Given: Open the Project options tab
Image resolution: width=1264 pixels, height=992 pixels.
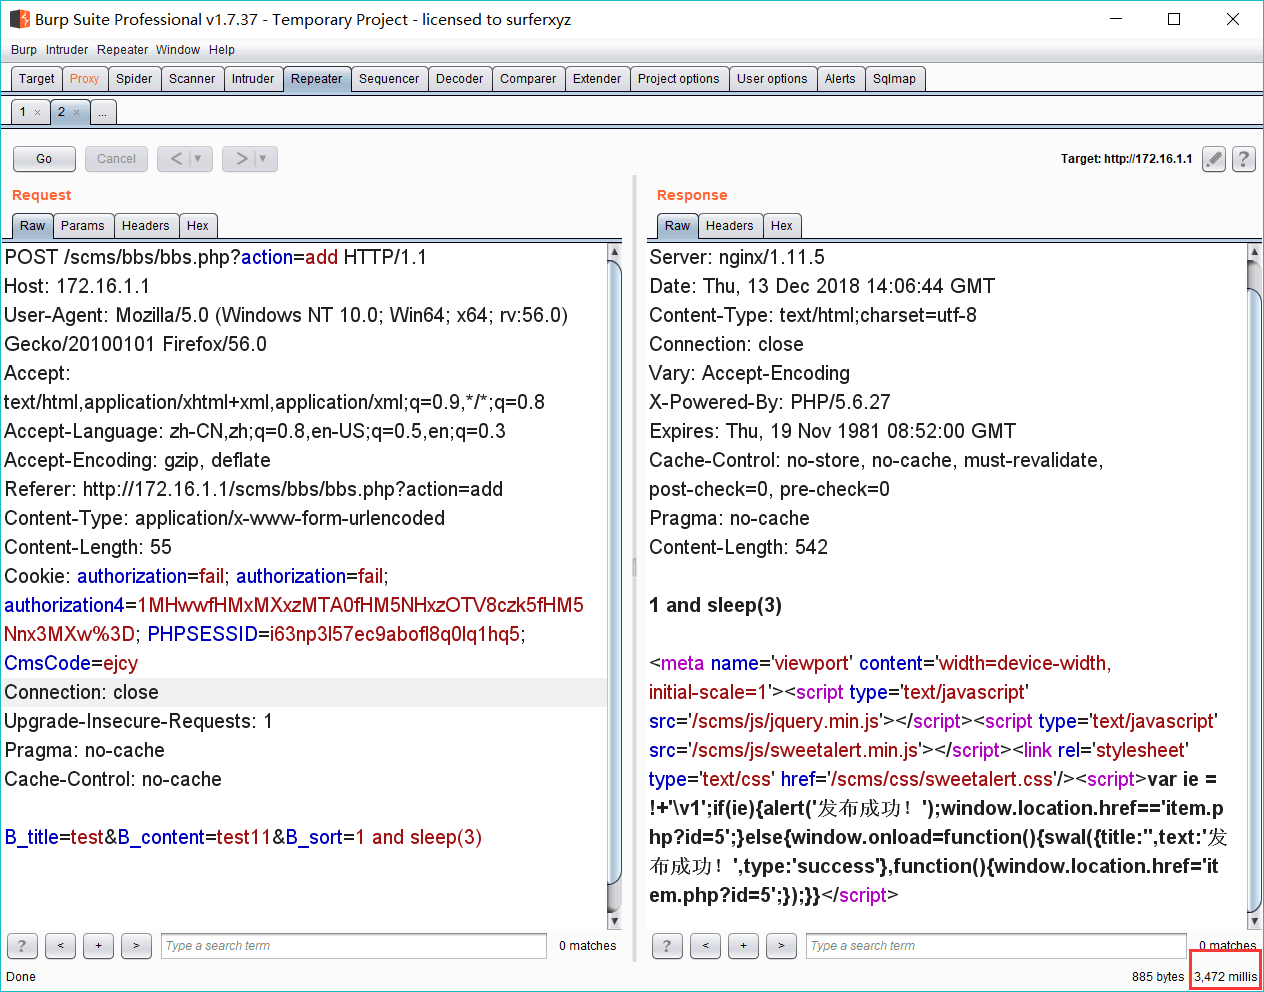Looking at the screenshot, I should [x=679, y=79].
